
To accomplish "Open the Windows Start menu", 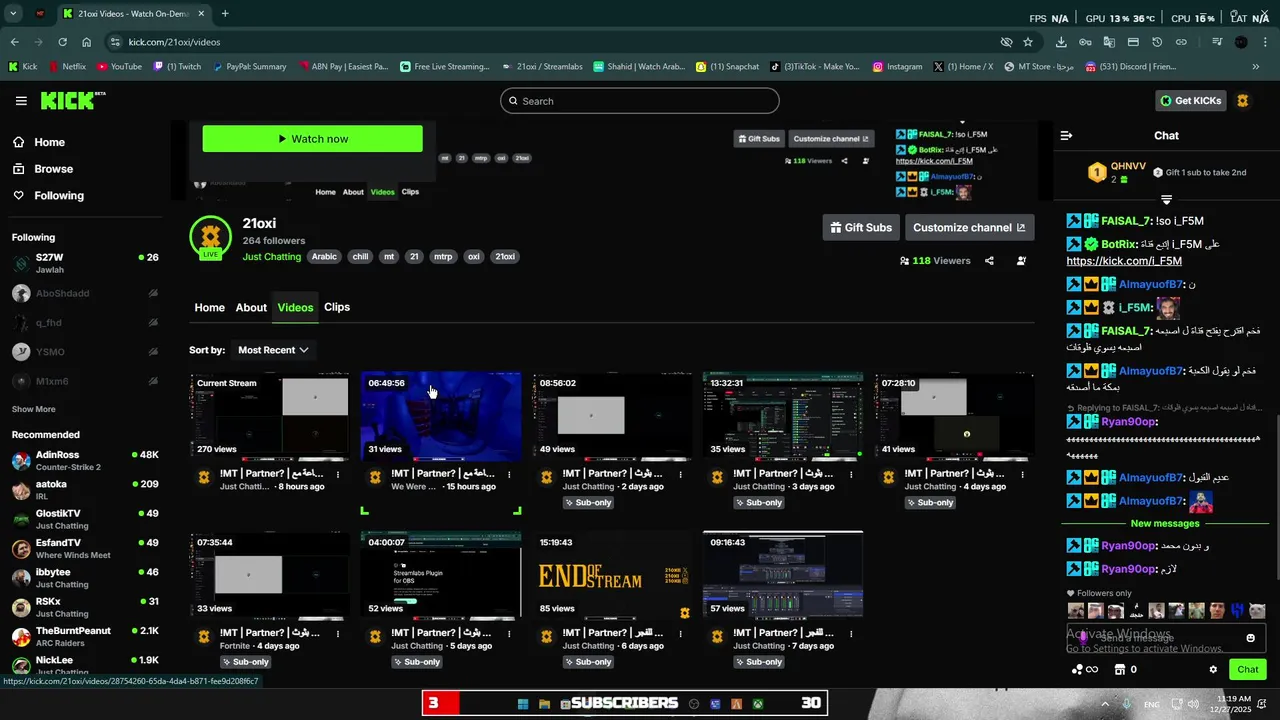I will [x=522, y=704].
